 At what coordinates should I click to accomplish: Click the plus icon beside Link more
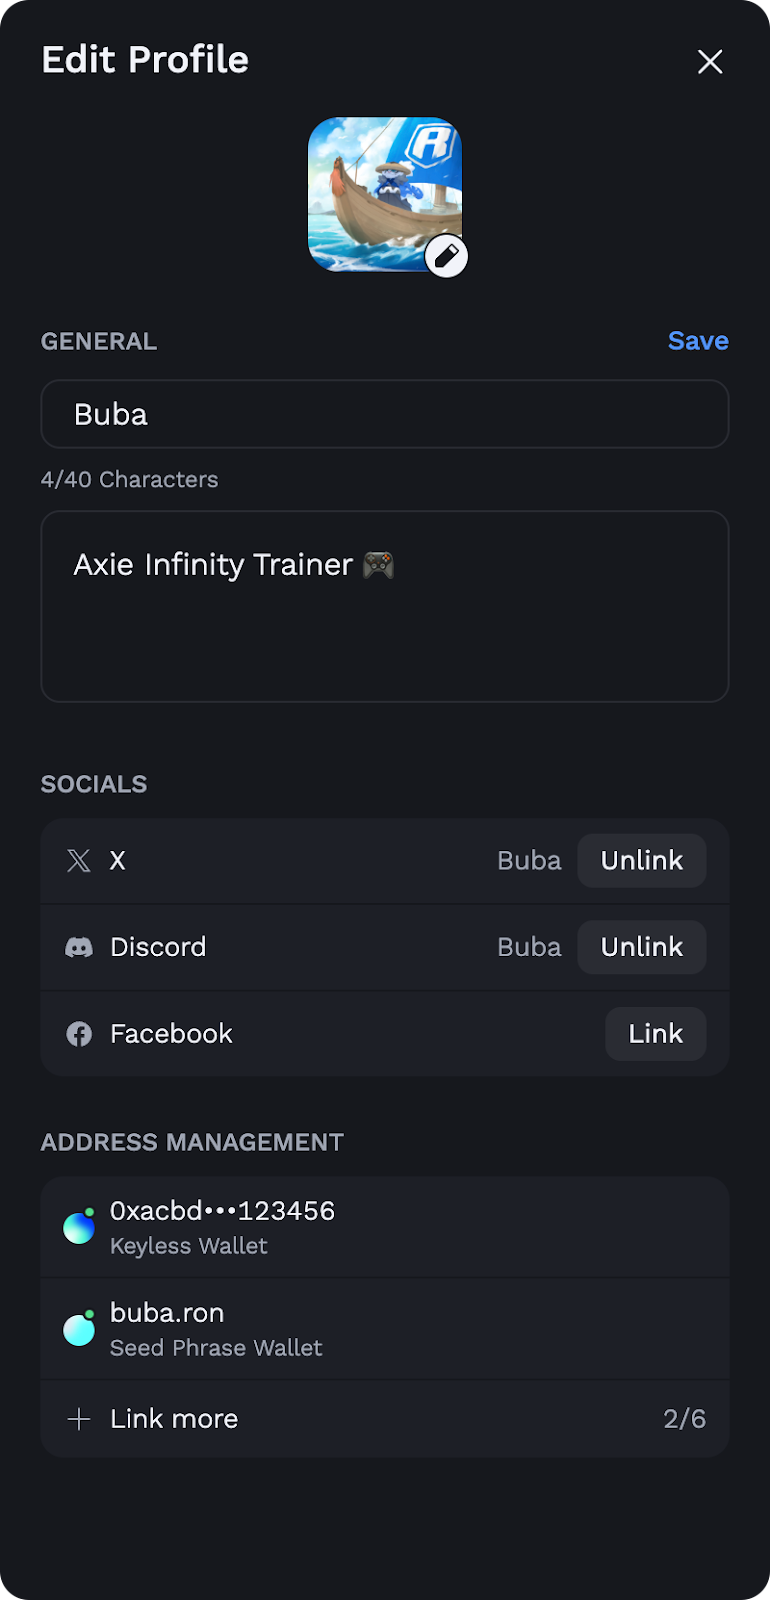pos(79,1419)
